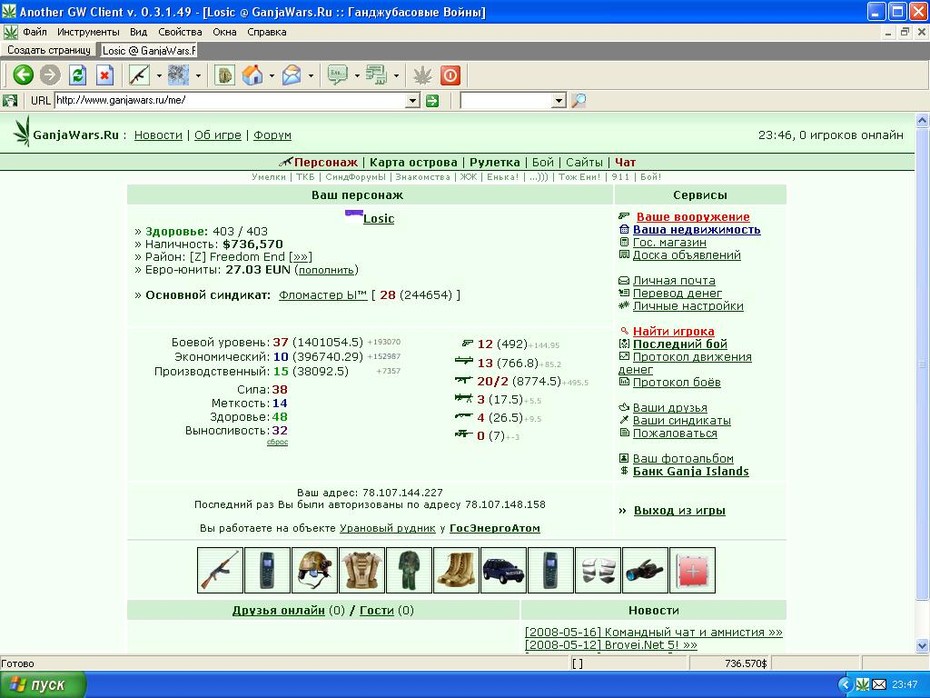The image size is (930, 698).
Task: Click the camouflage suit equipment slot
Action: (x=409, y=570)
